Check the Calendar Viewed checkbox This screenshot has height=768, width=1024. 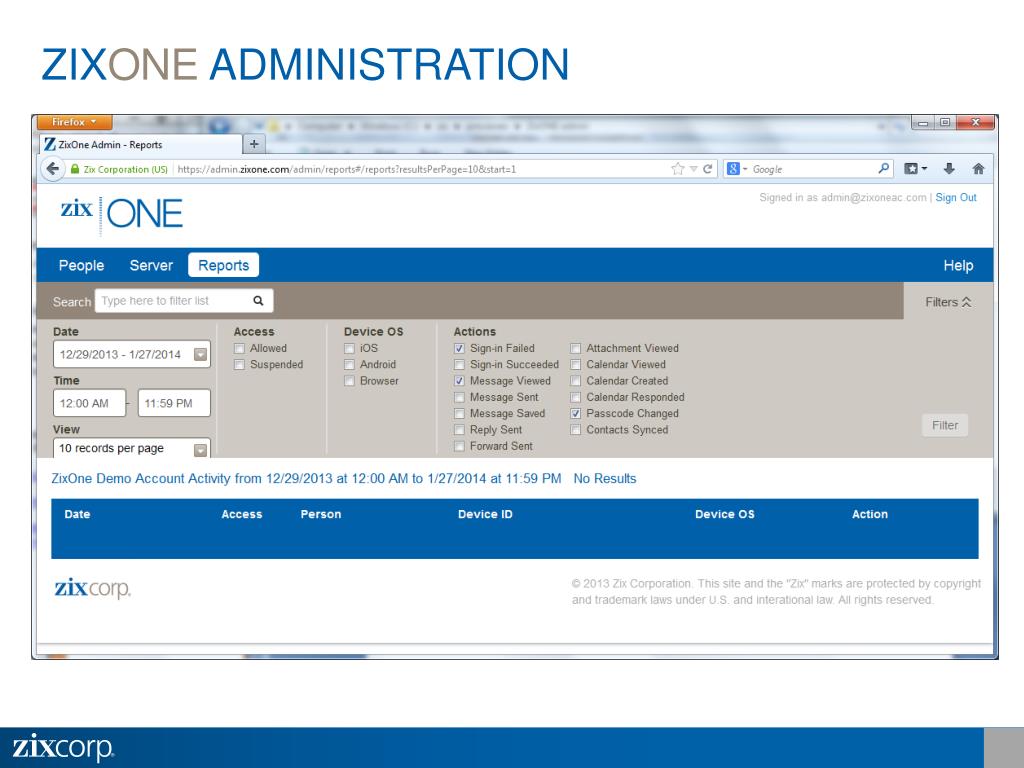pyautogui.click(x=576, y=365)
